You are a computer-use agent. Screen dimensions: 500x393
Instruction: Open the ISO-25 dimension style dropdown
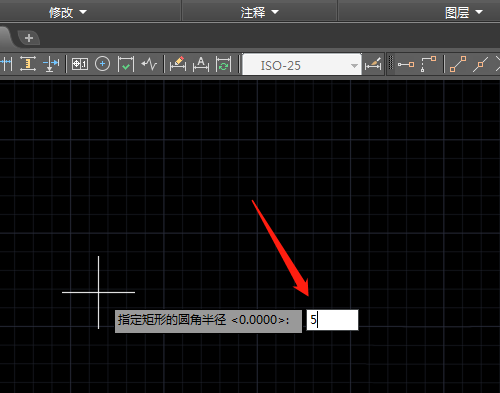(302, 64)
